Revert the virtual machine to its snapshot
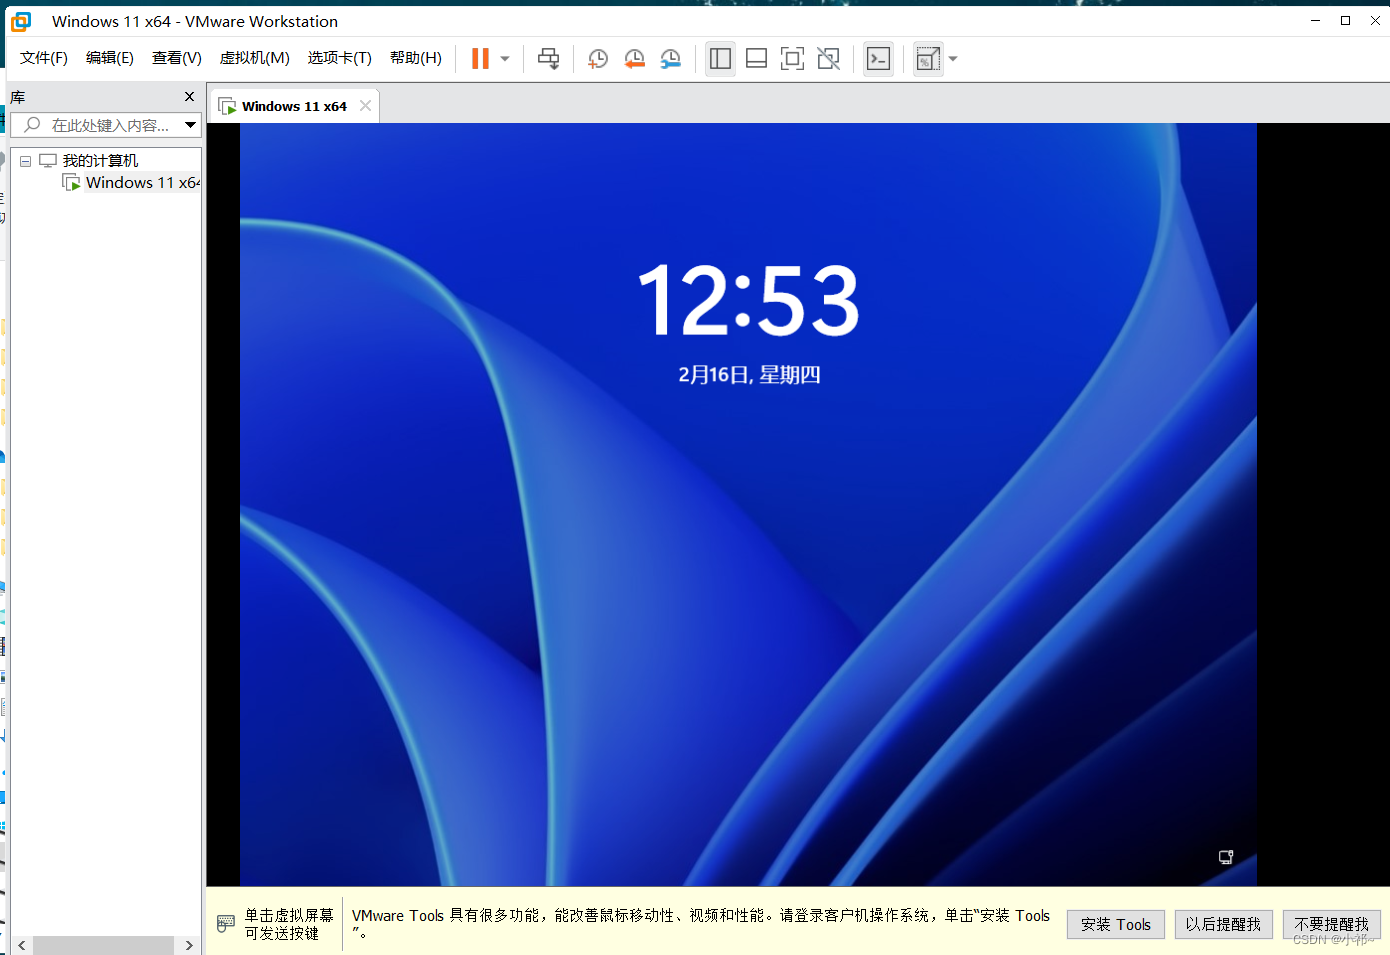This screenshot has width=1390, height=955. click(x=634, y=59)
